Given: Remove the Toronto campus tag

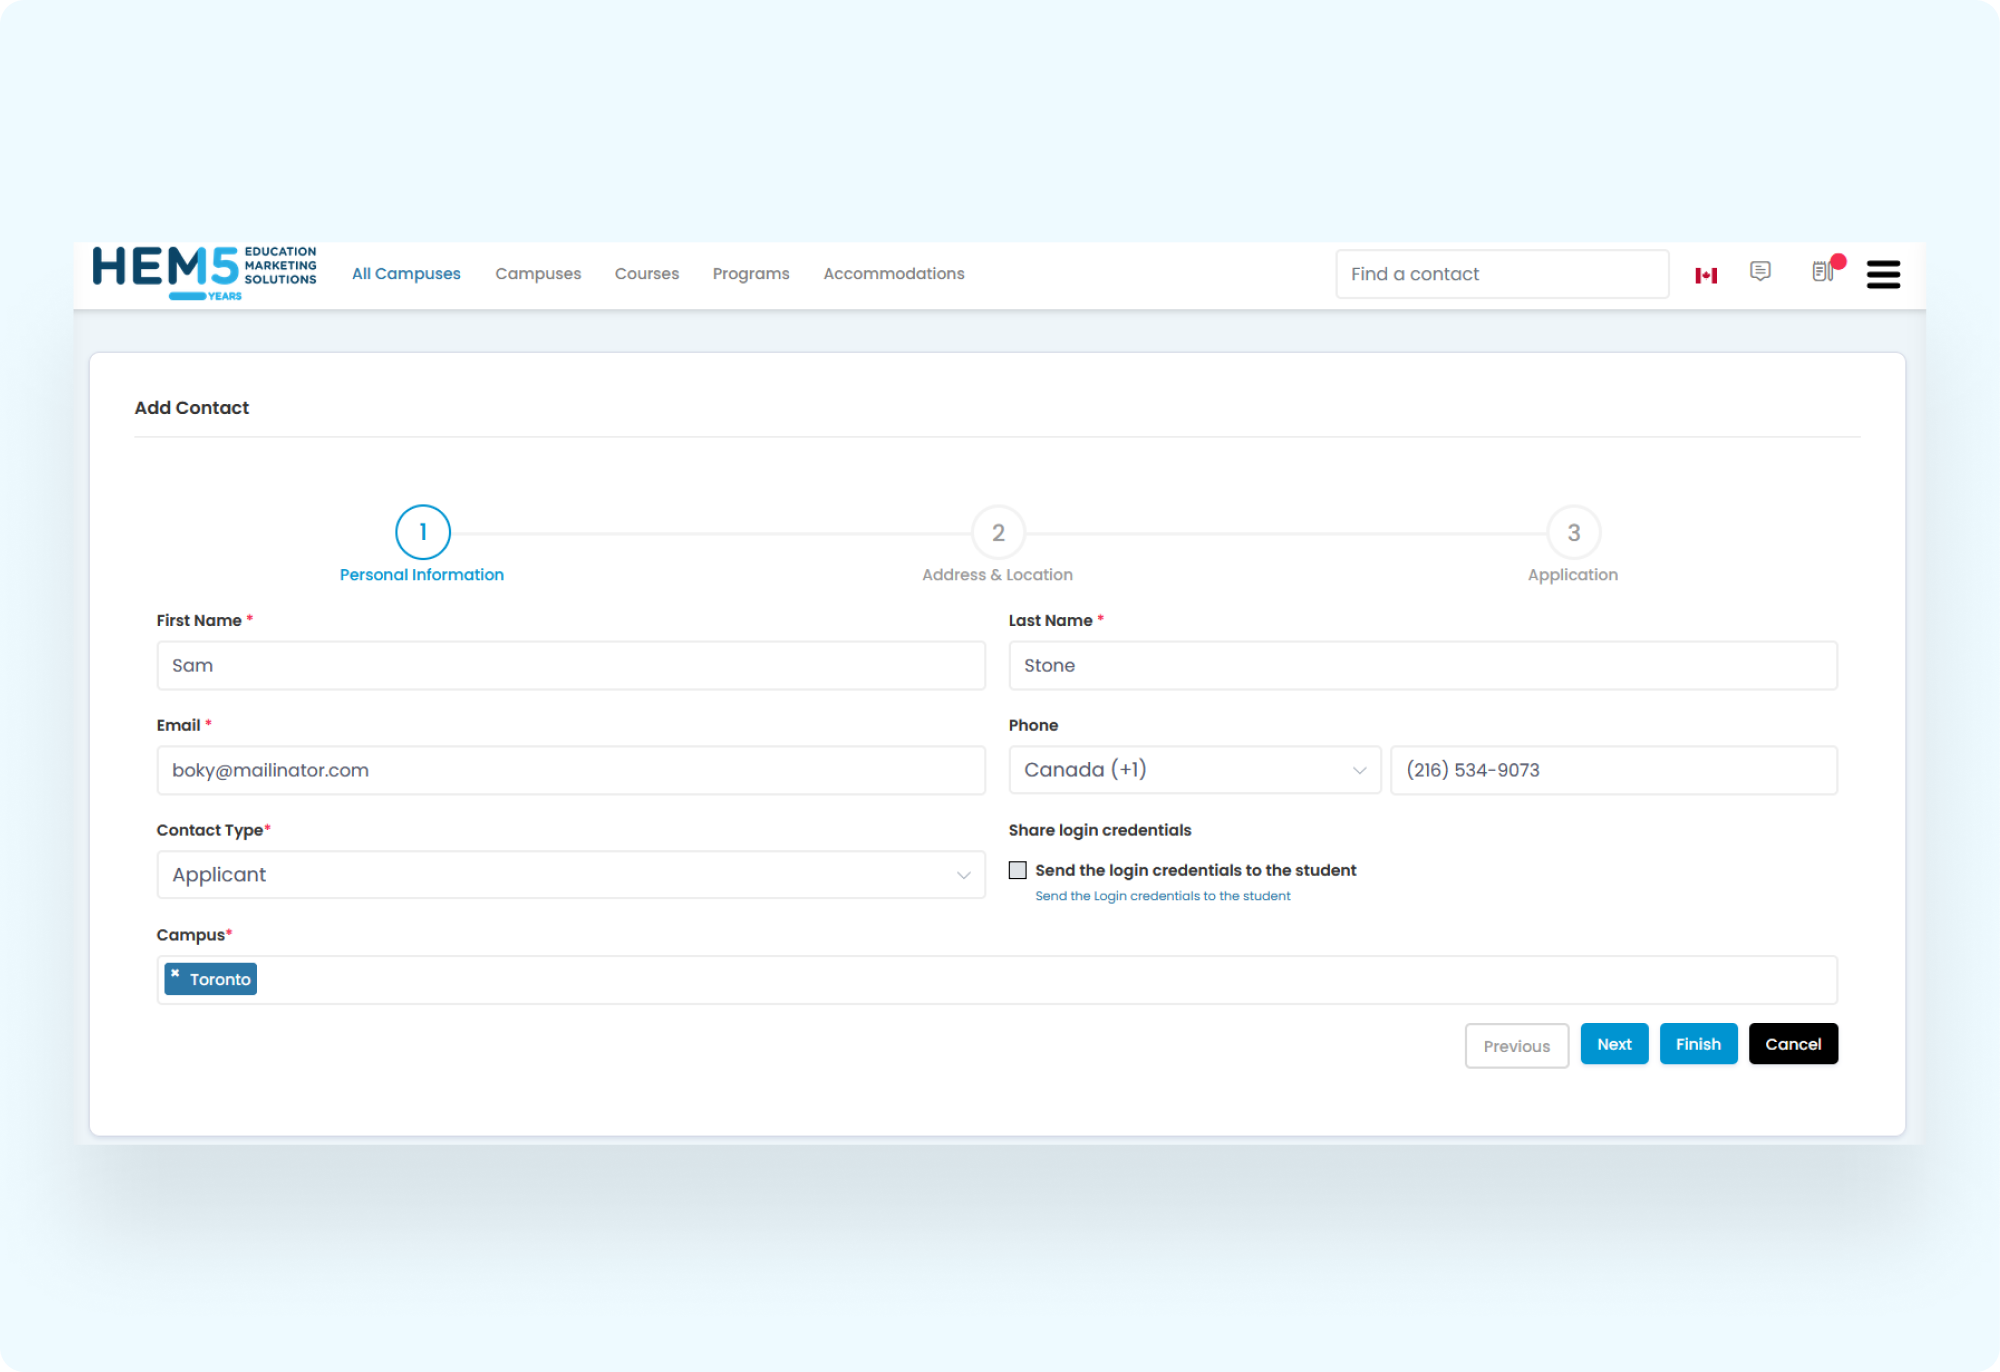Looking at the screenshot, I should (175, 973).
